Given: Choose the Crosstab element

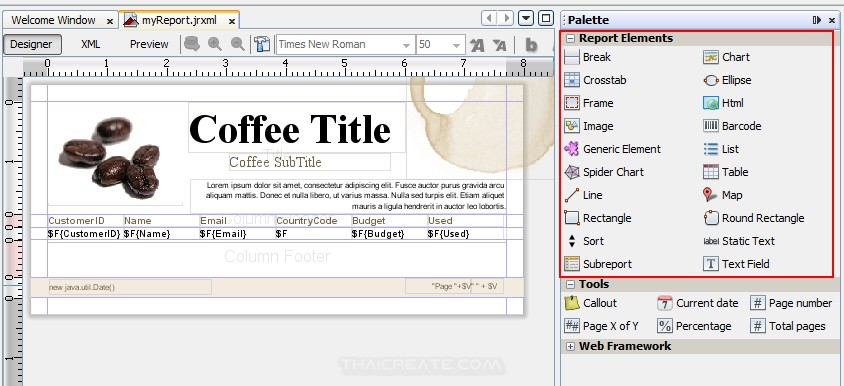Looking at the screenshot, I should (595, 80).
